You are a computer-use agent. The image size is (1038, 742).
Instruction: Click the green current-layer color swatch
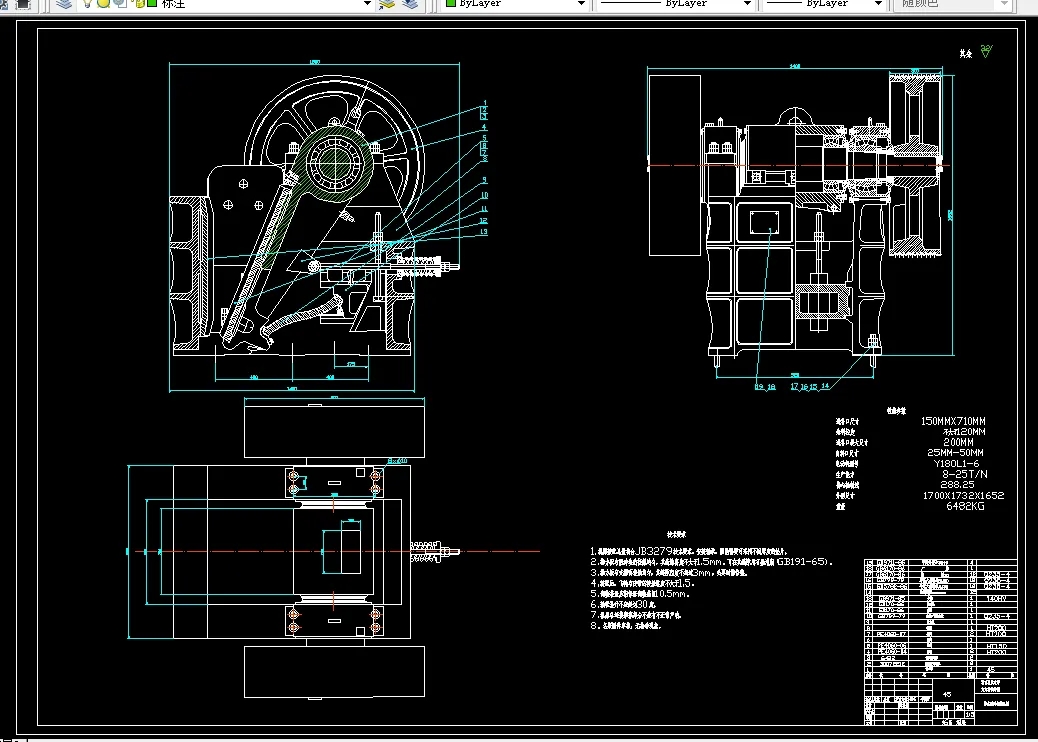(152, 3)
